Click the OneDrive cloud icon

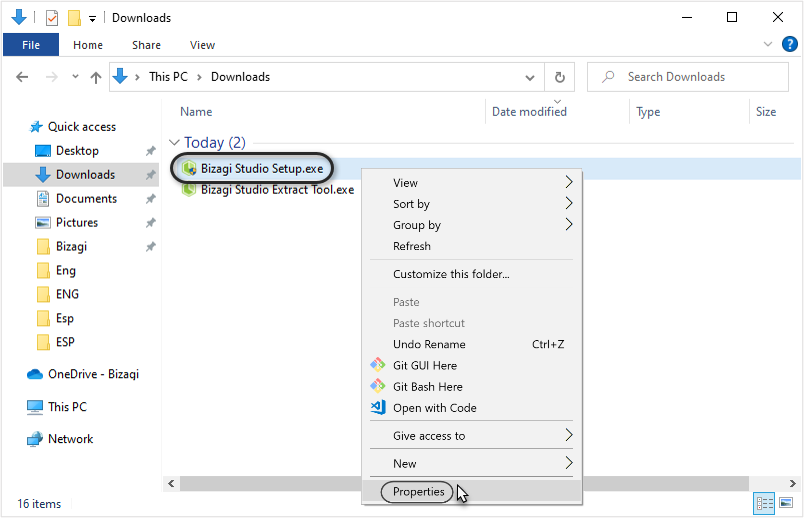(35, 374)
